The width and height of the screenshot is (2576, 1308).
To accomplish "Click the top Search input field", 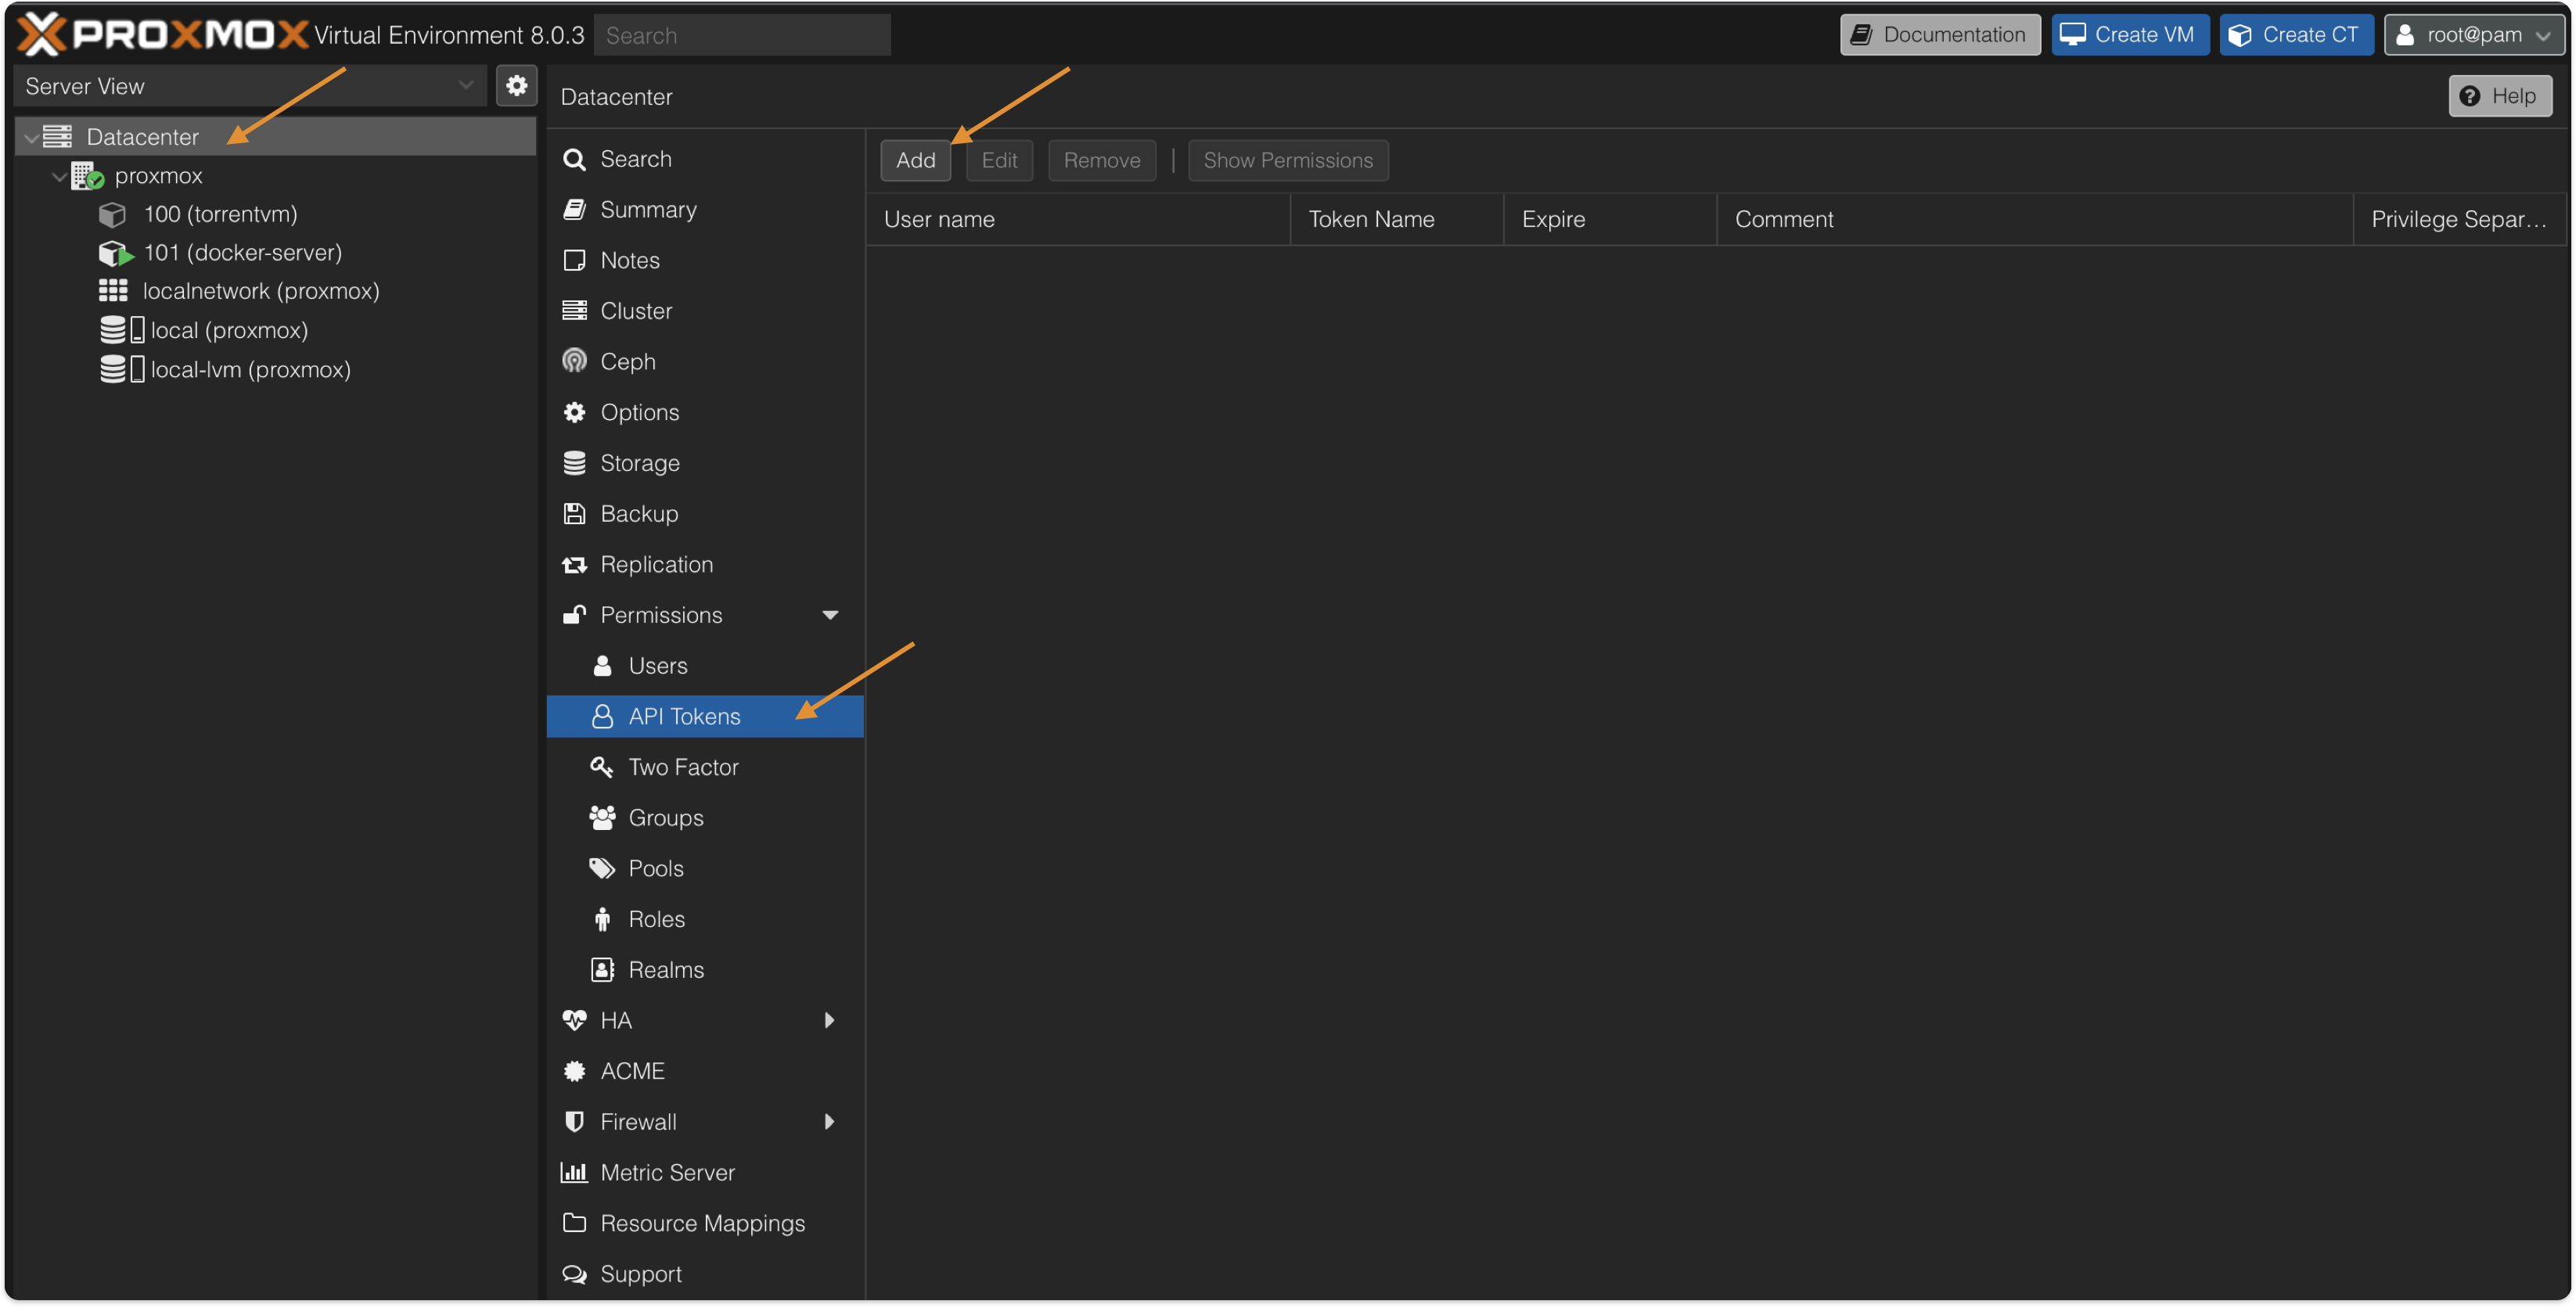I will point(741,35).
